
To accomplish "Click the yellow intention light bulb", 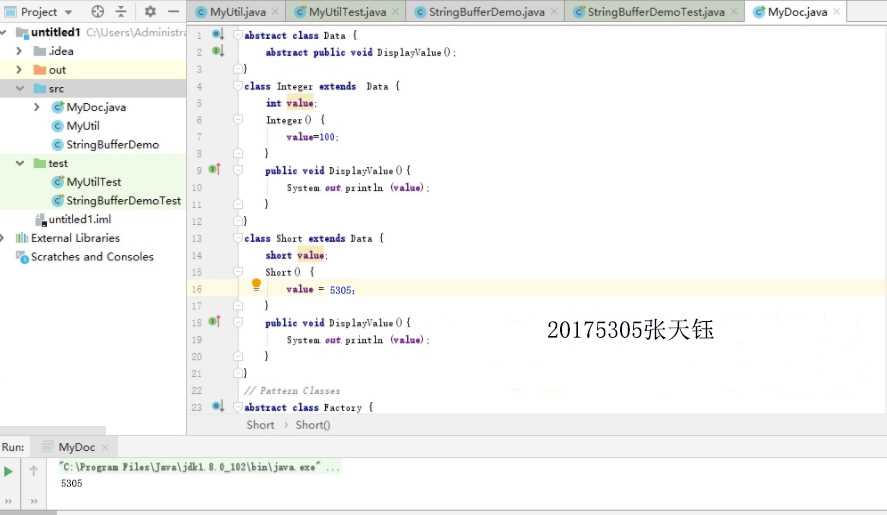I will click(x=256, y=285).
